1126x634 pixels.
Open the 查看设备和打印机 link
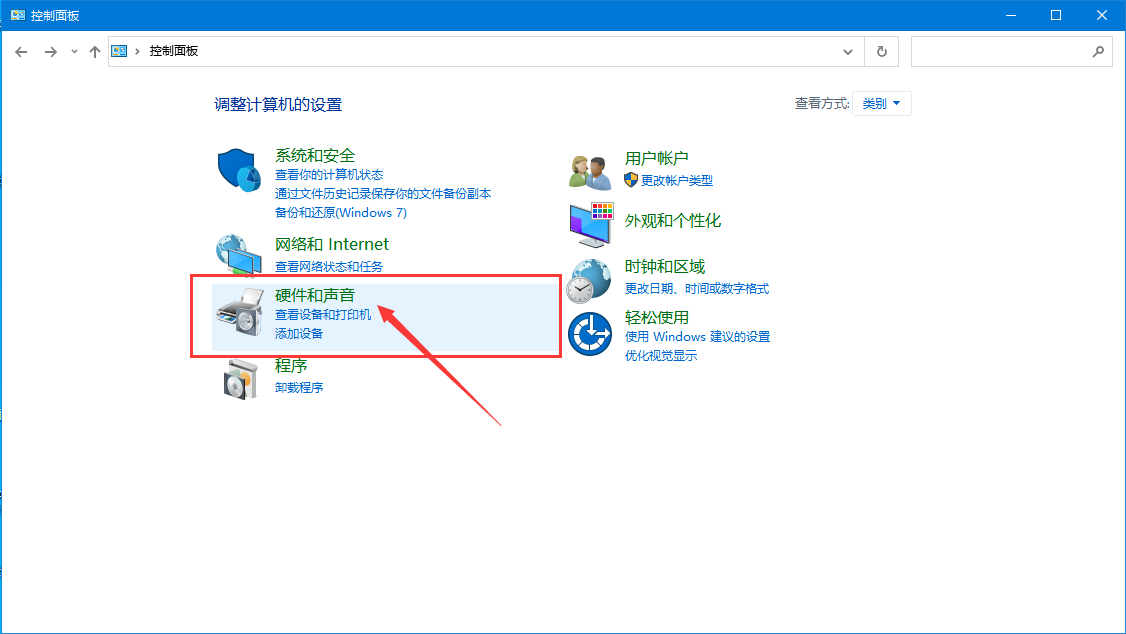click(x=323, y=314)
